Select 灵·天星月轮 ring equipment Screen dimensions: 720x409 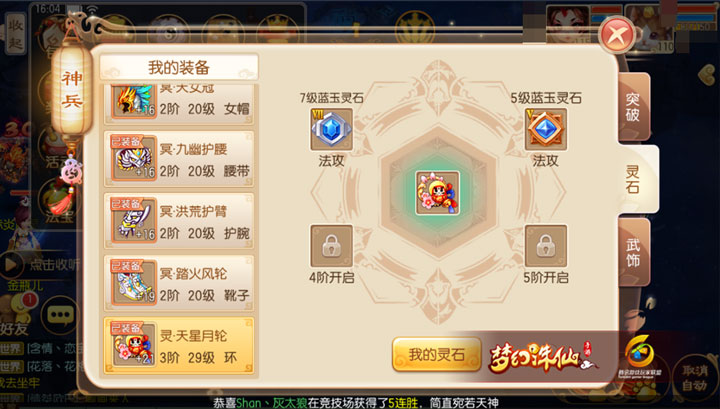tap(179, 346)
